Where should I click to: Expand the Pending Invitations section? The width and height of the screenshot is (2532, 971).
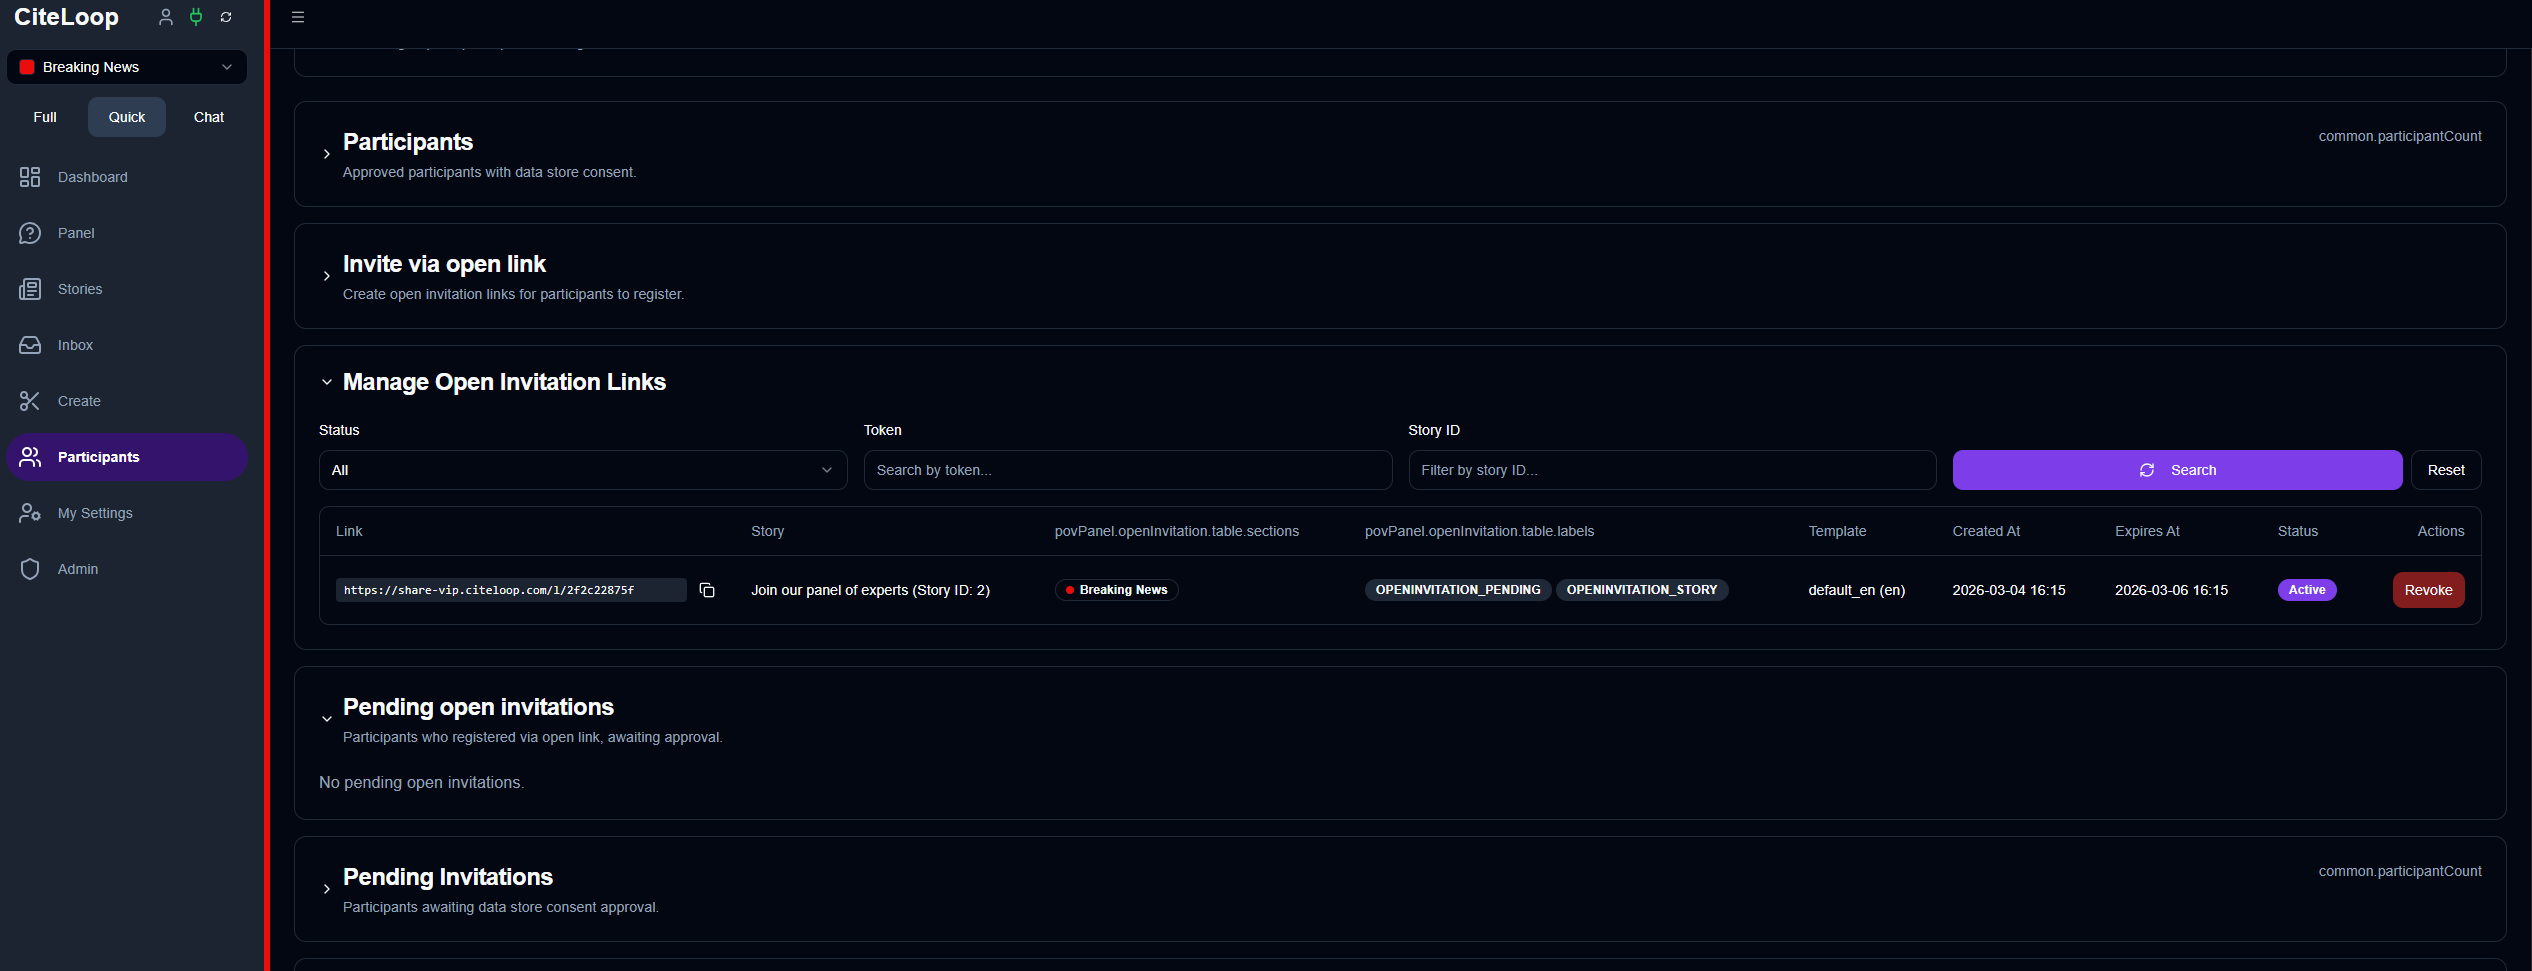pyautogui.click(x=326, y=889)
